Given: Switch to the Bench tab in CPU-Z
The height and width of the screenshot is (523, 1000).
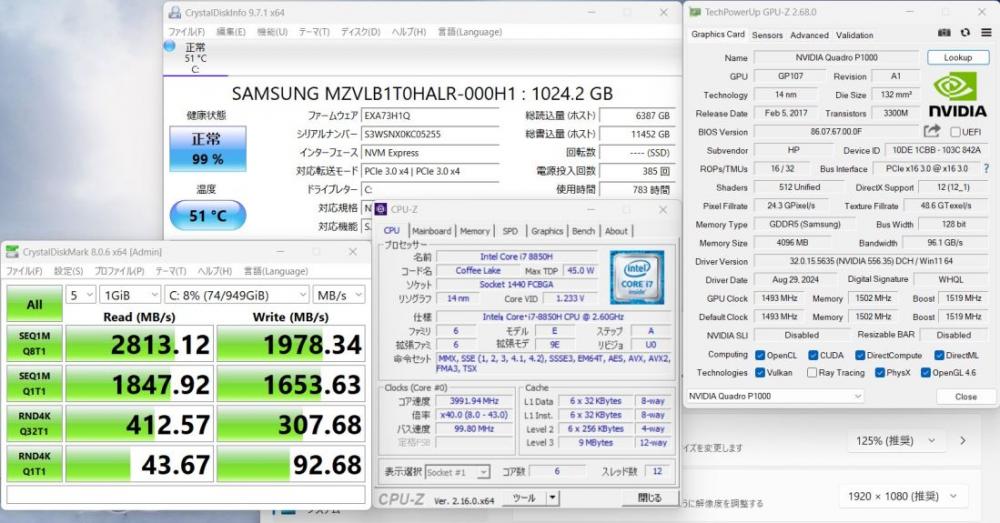Looking at the screenshot, I should (583, 231).
